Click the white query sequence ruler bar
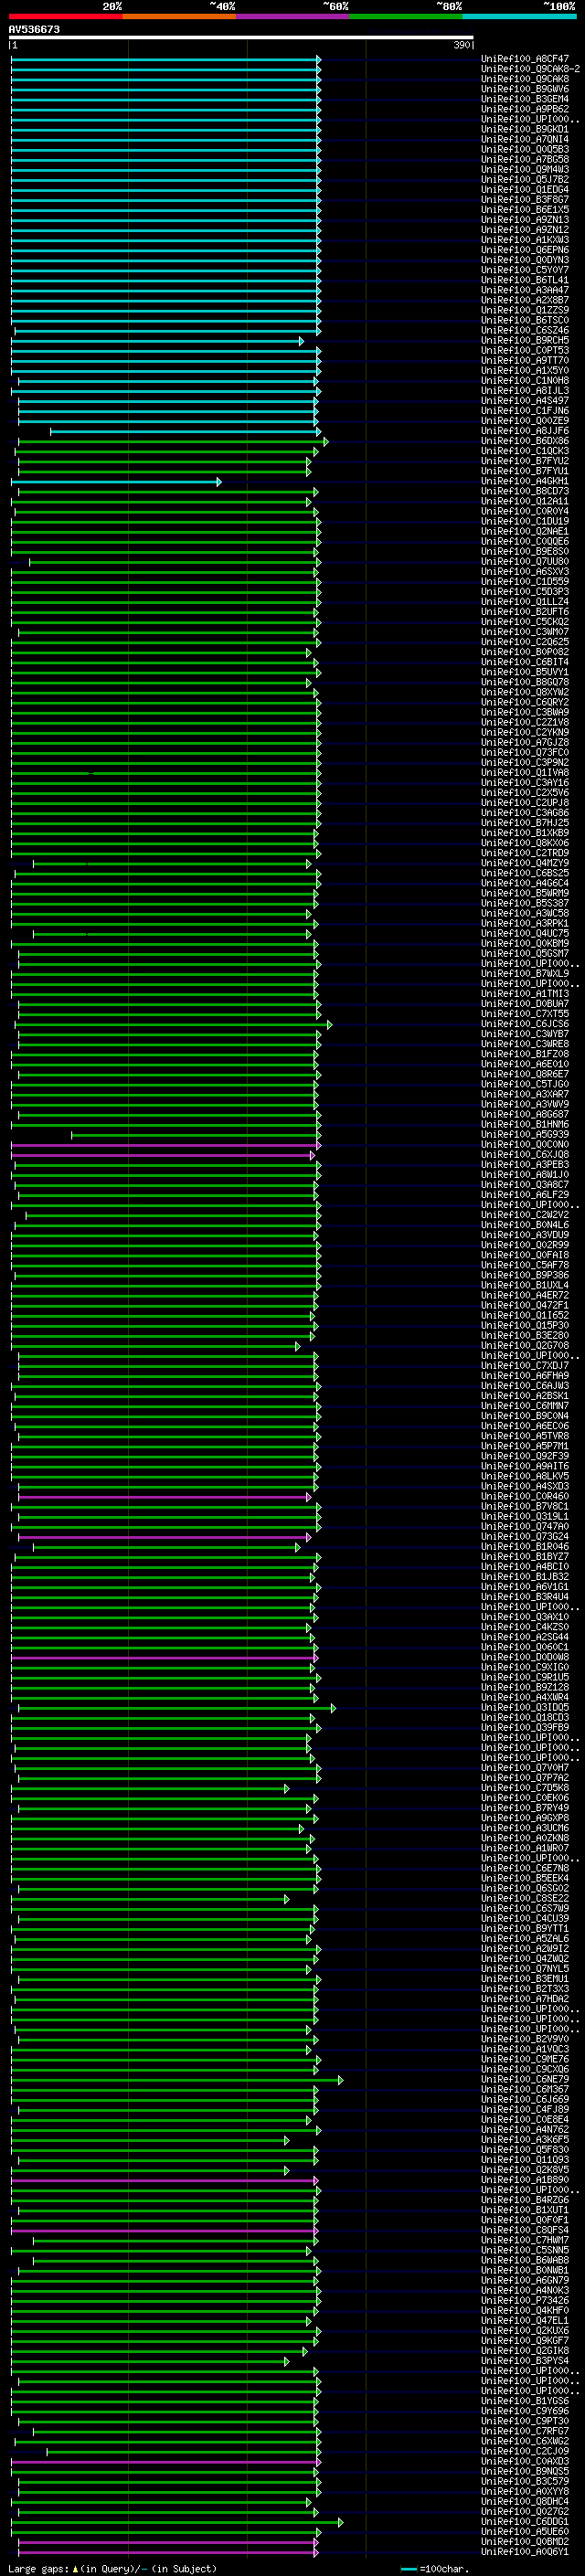The image size is (585, 2576). point(241,38)
